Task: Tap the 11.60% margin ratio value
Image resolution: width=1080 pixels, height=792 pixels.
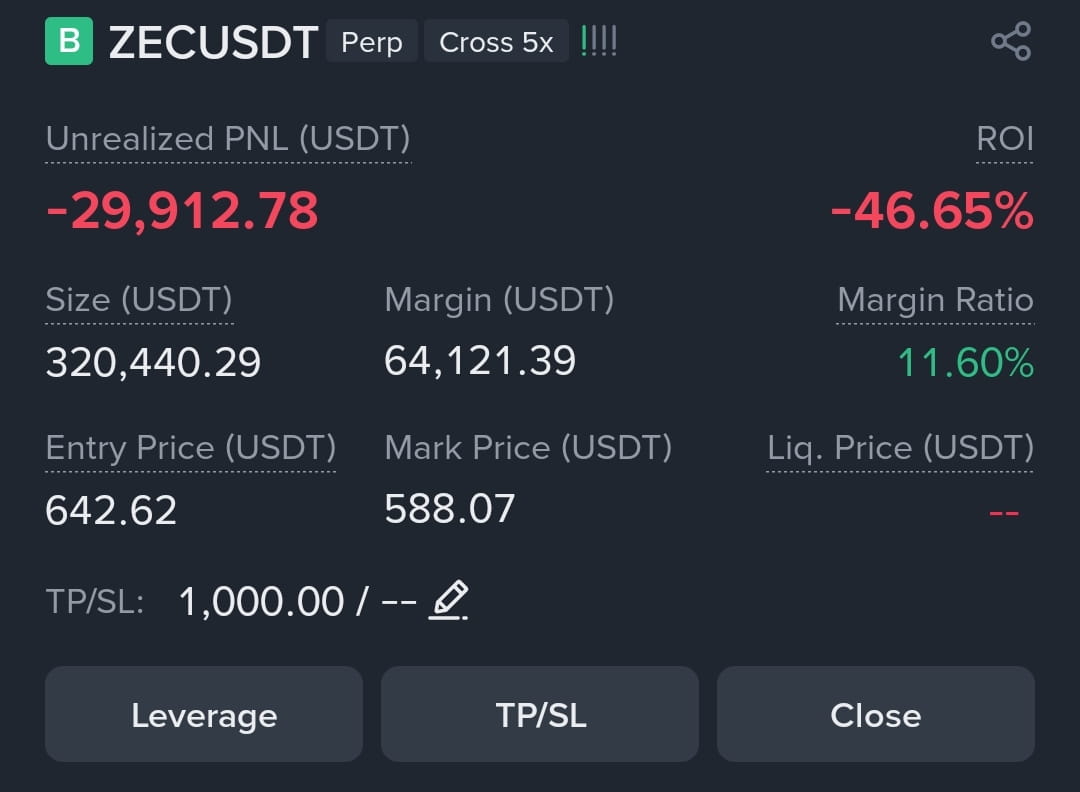Action: [x=966, y=362]
